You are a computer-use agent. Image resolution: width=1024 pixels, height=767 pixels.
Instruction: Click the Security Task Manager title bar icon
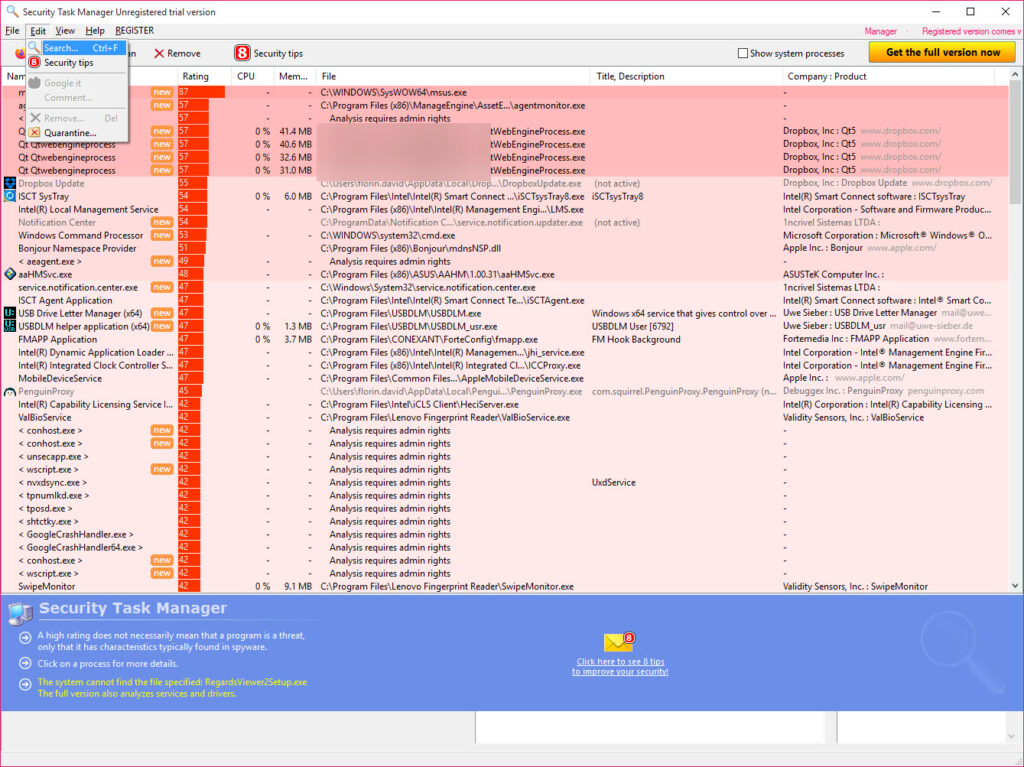pos(12,11)
